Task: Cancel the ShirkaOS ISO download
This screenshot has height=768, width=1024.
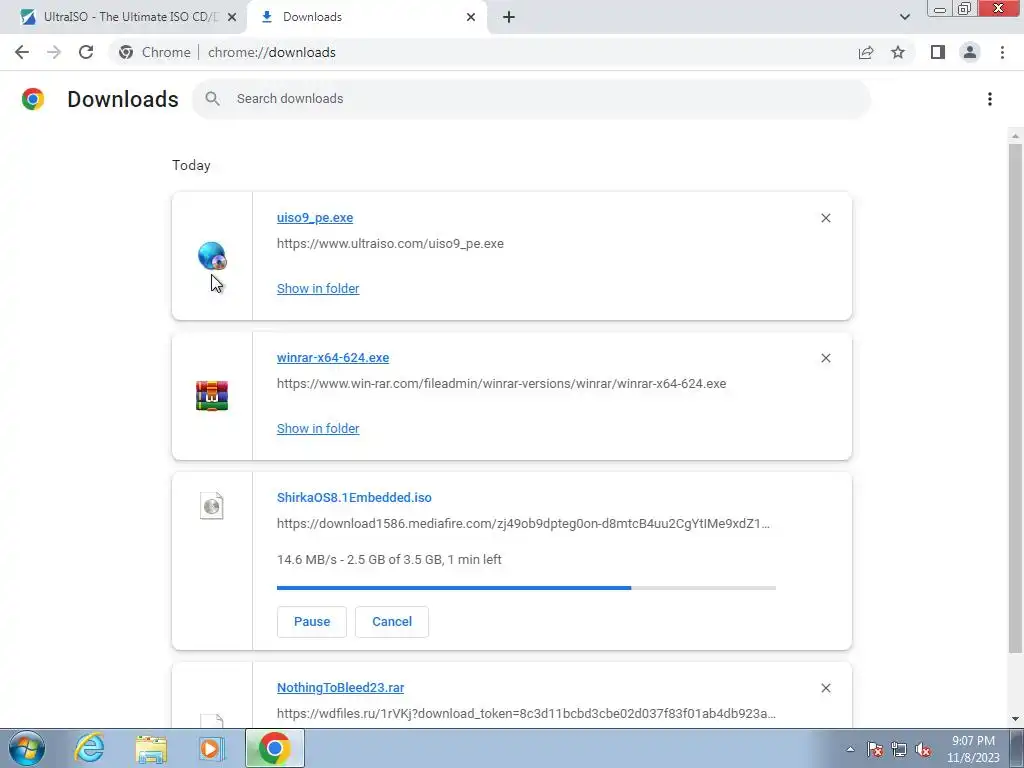Action: click(x=392, y=622)
